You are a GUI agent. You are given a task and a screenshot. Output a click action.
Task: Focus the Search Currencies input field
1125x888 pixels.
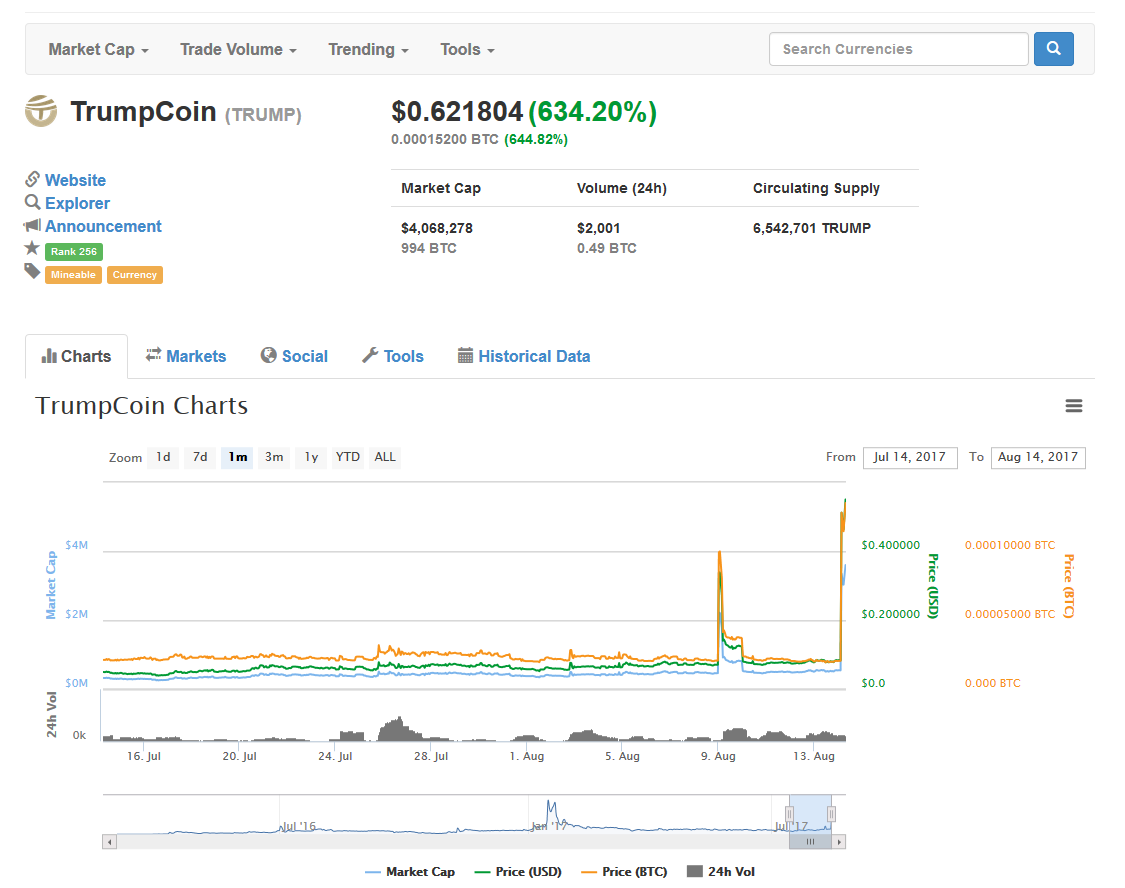[899, 49]
